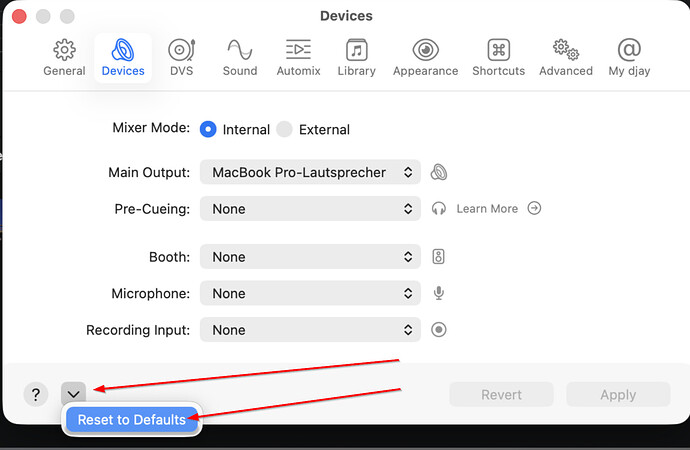Choose a Microphone input device
690x450 pixels.
pos(310,294)
